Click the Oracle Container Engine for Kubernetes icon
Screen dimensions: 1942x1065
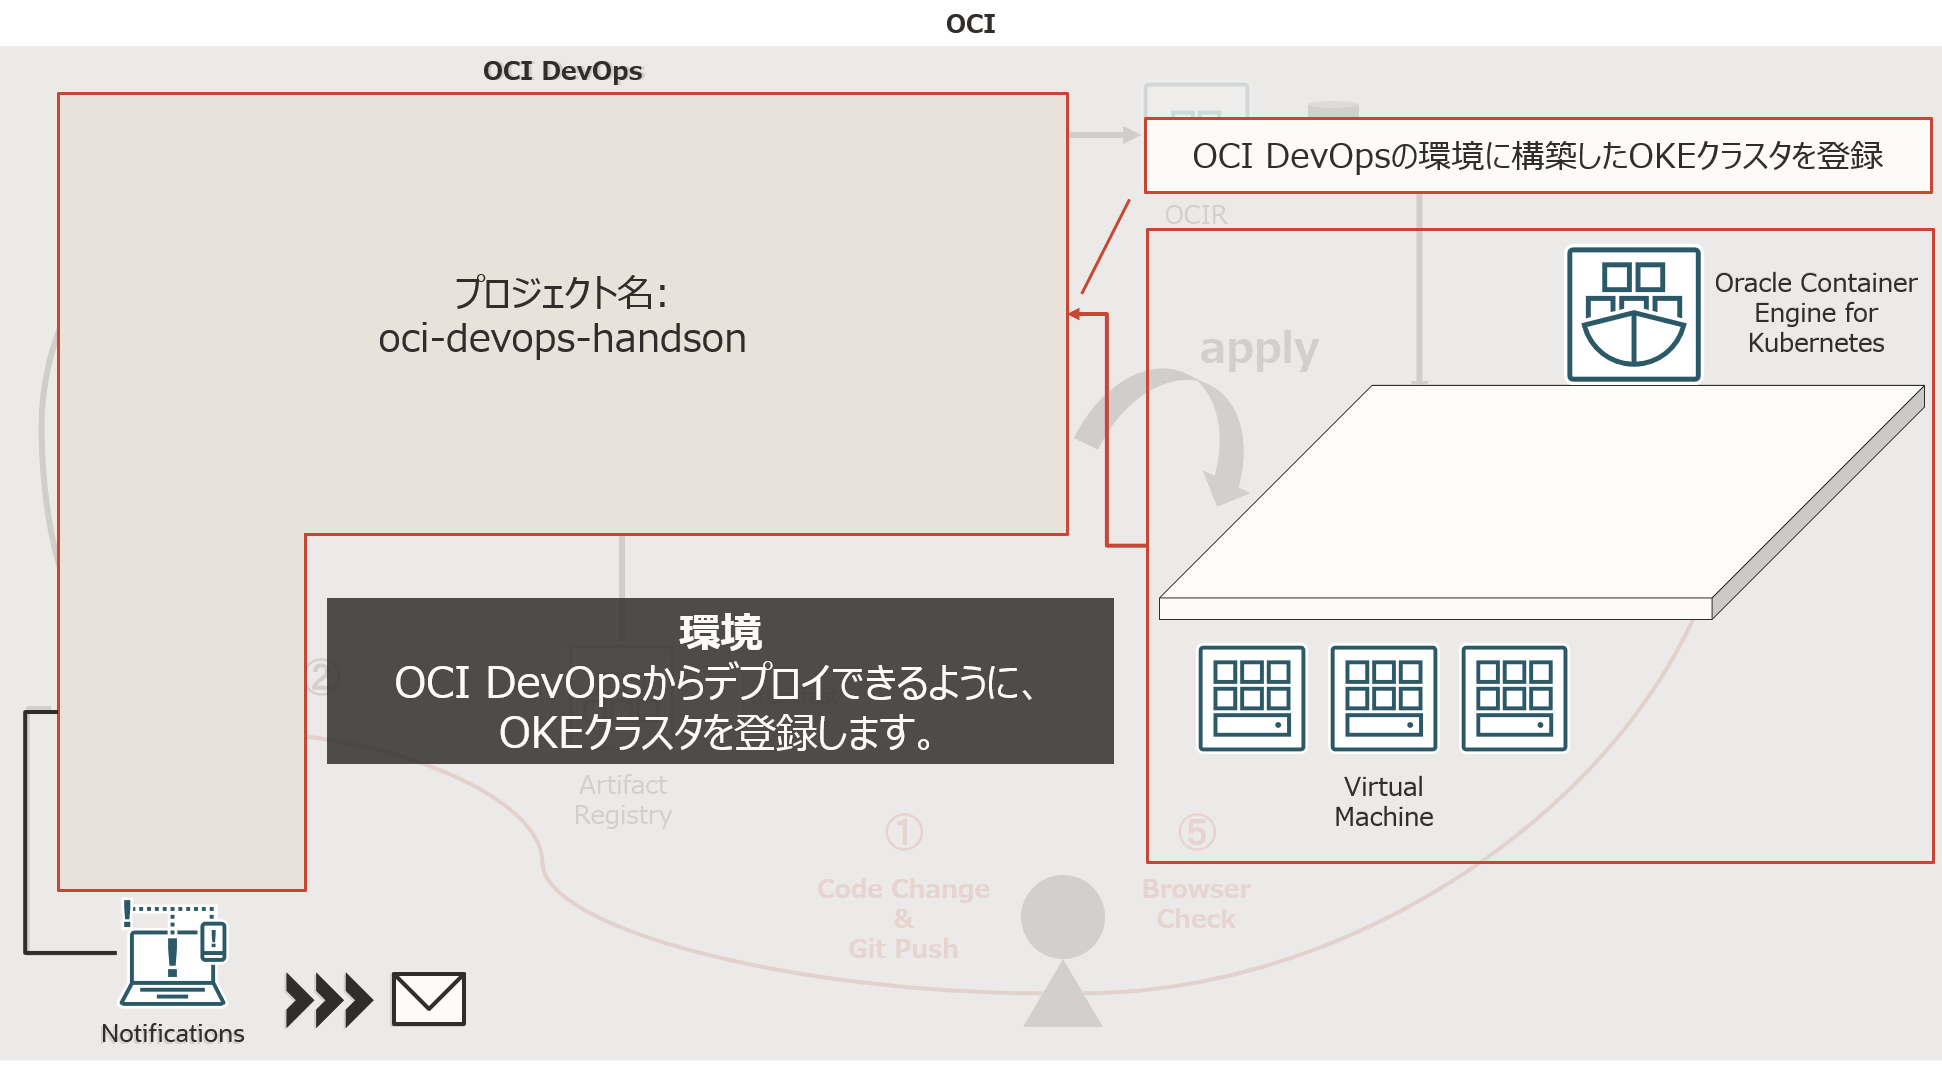point(1633,314)
